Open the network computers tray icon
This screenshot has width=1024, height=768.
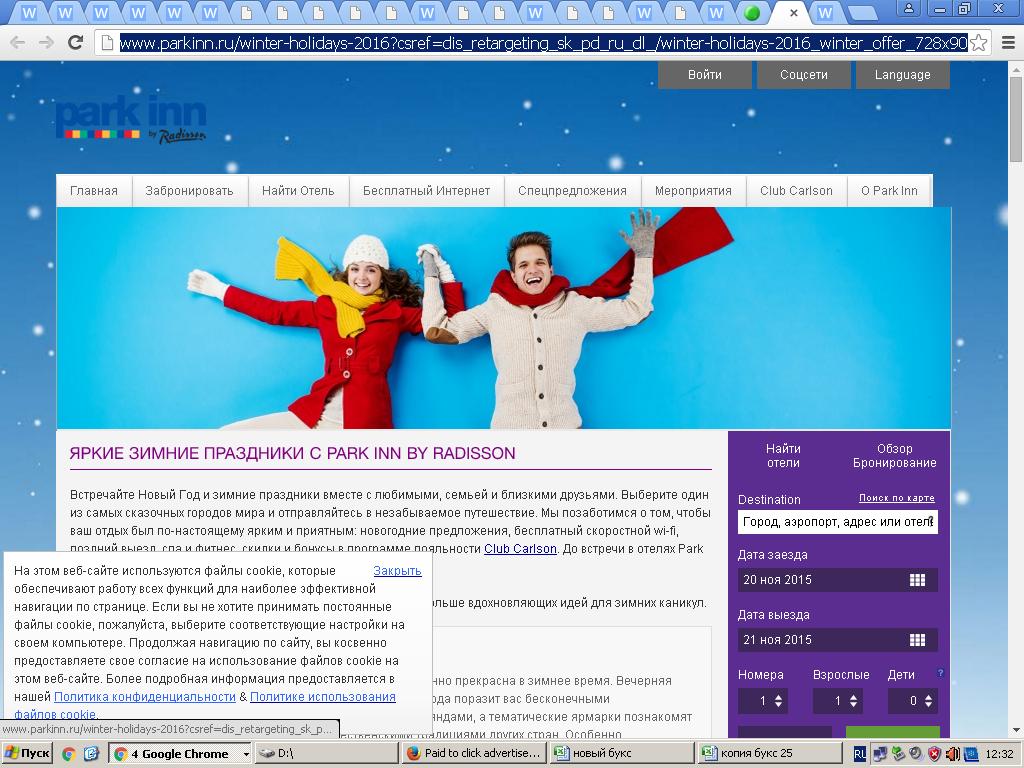tap(880, 754)
